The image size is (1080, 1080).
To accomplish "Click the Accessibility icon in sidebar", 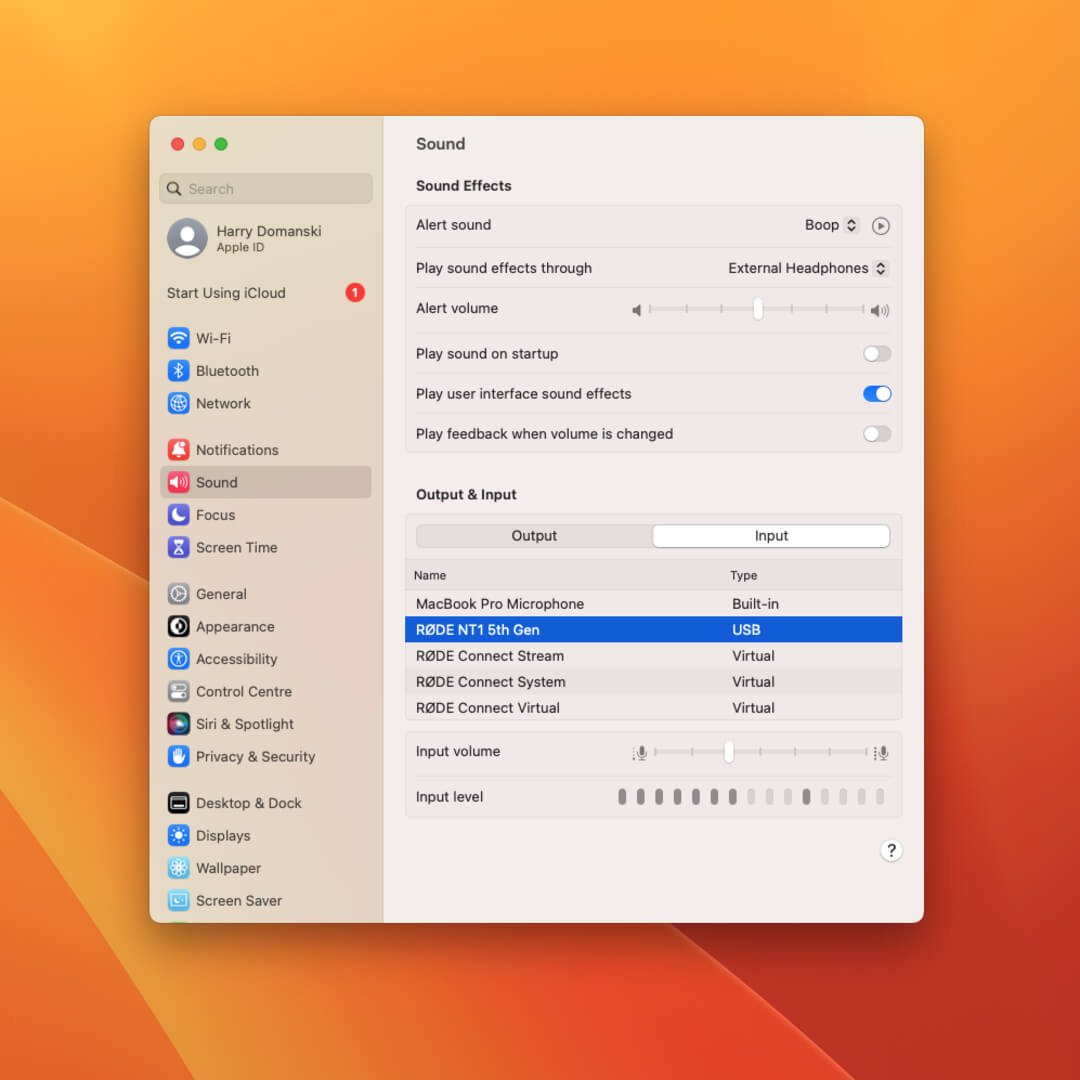I will pos(178,659).
